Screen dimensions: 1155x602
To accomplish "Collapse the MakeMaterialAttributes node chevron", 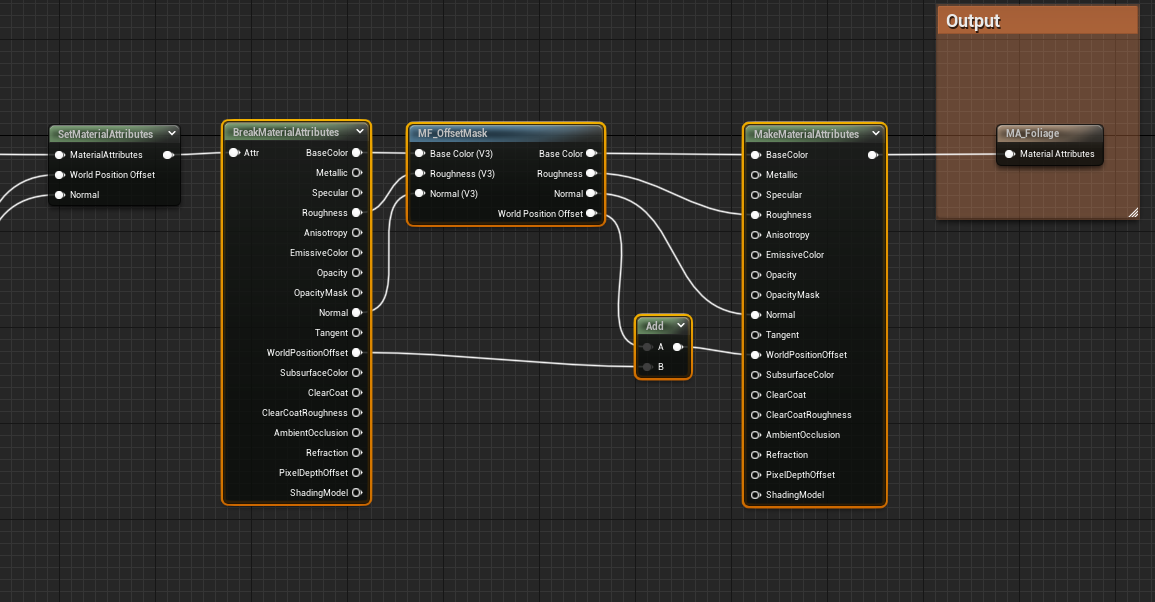I will pos(876,133).
